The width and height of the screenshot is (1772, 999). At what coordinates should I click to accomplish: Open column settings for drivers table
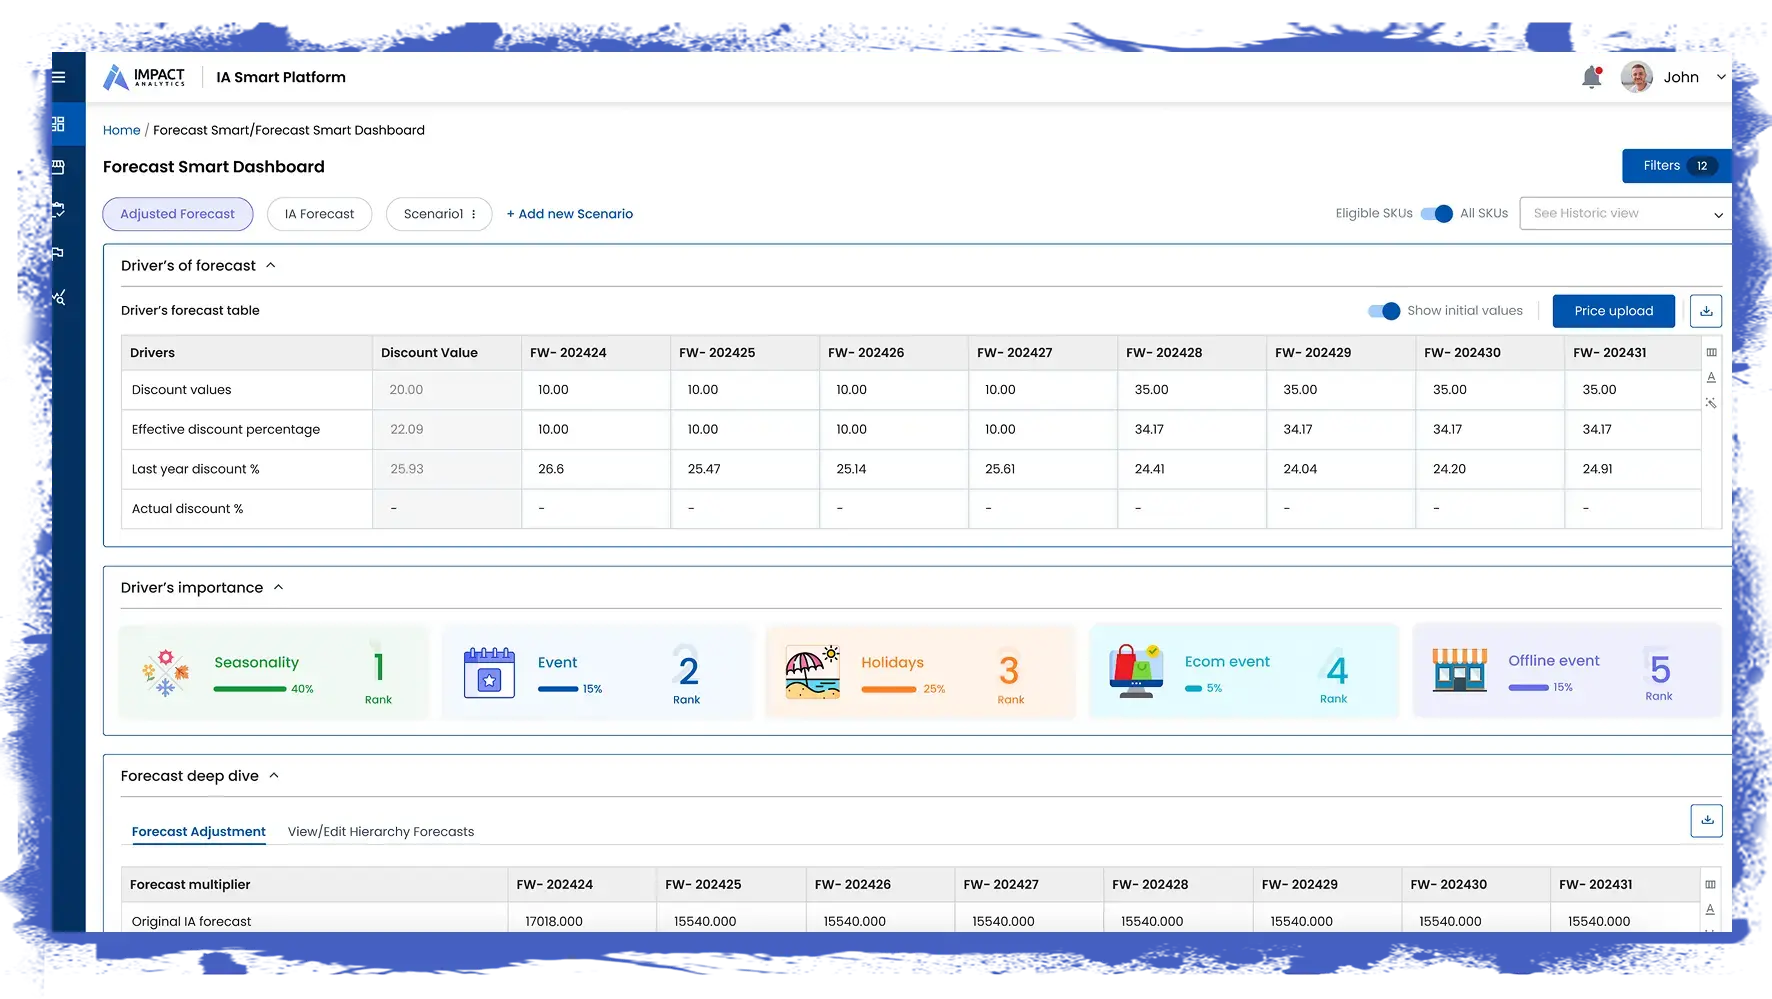point(1711,352)
